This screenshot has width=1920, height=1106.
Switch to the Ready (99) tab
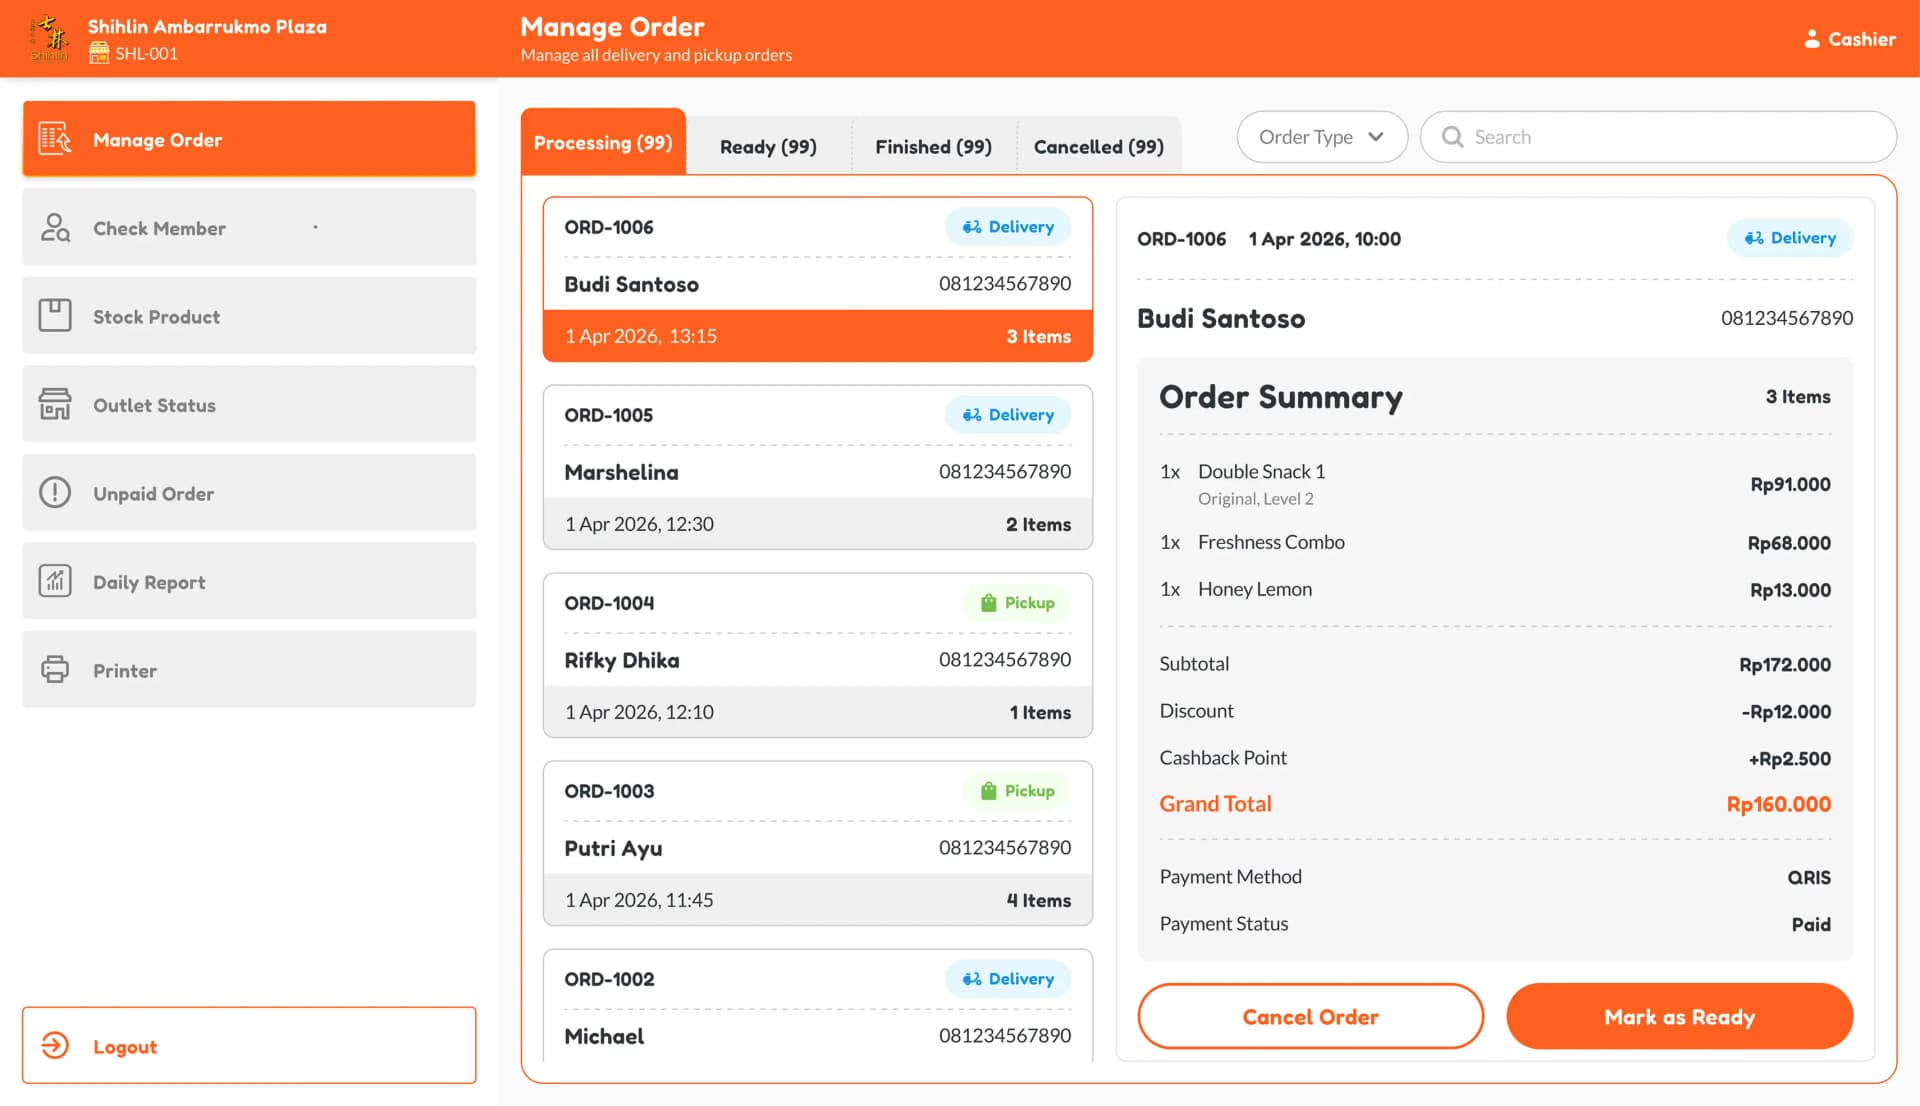pos(768,147)
